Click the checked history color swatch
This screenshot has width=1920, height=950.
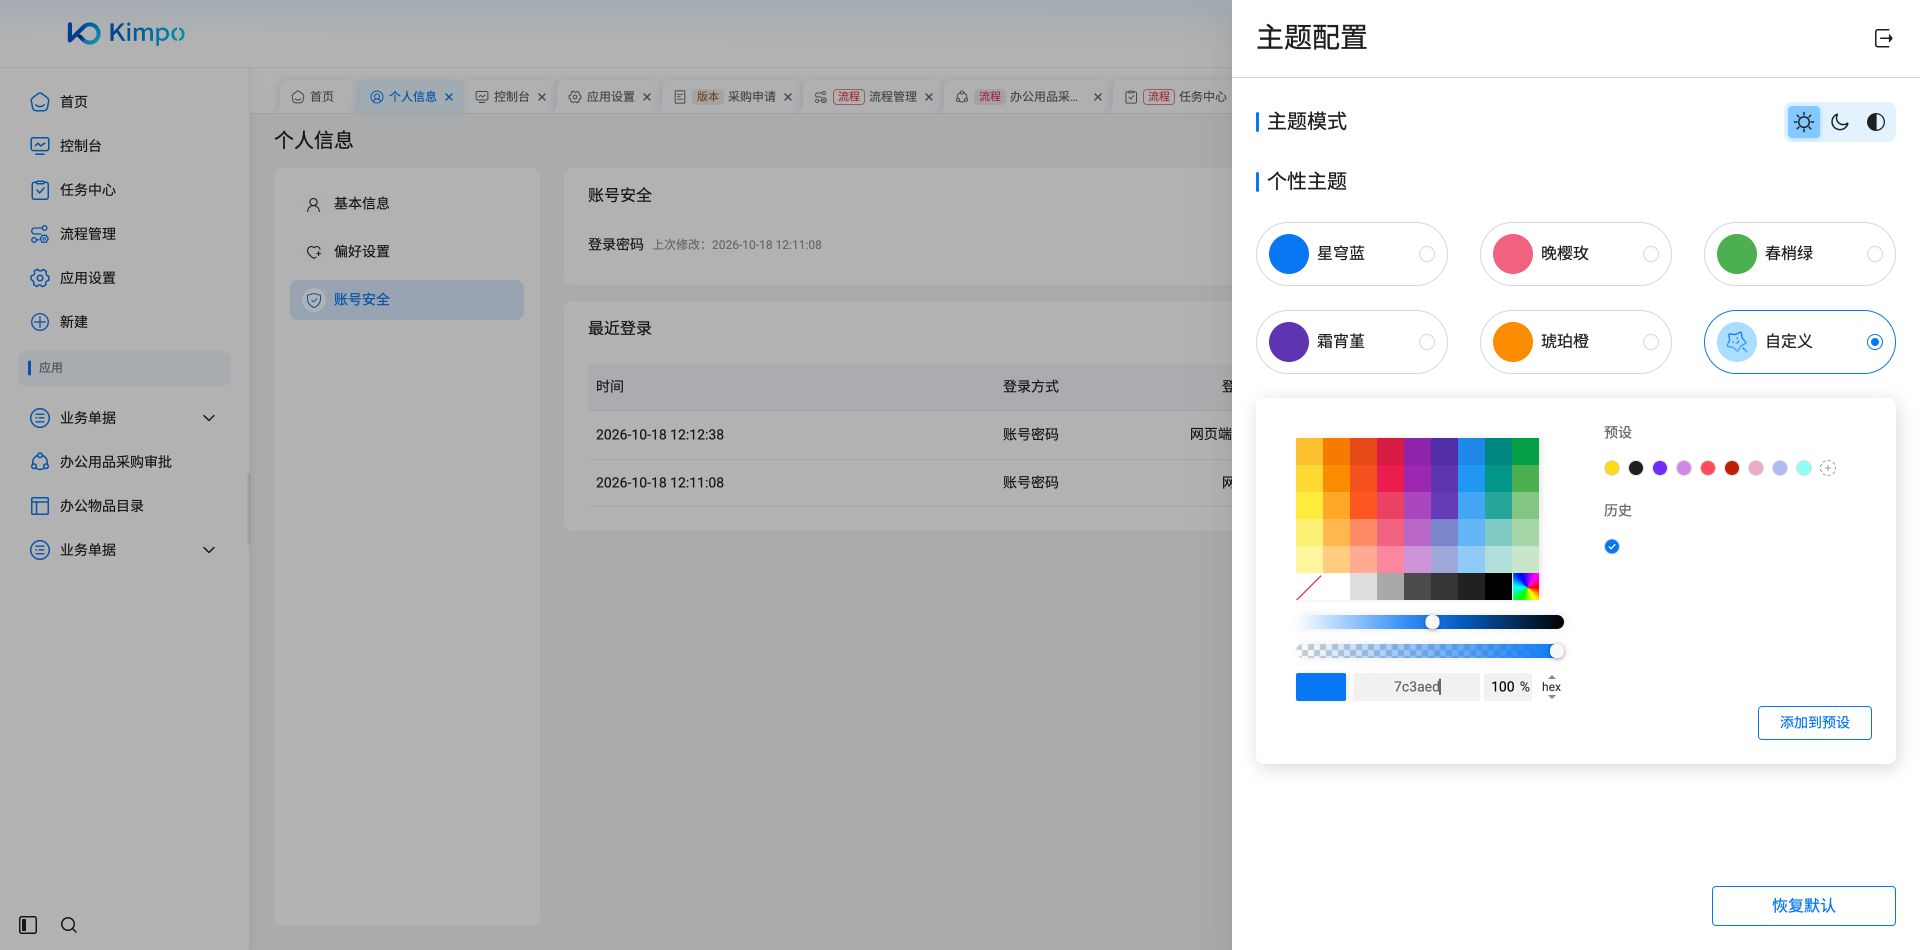(x=1612, y=546)
